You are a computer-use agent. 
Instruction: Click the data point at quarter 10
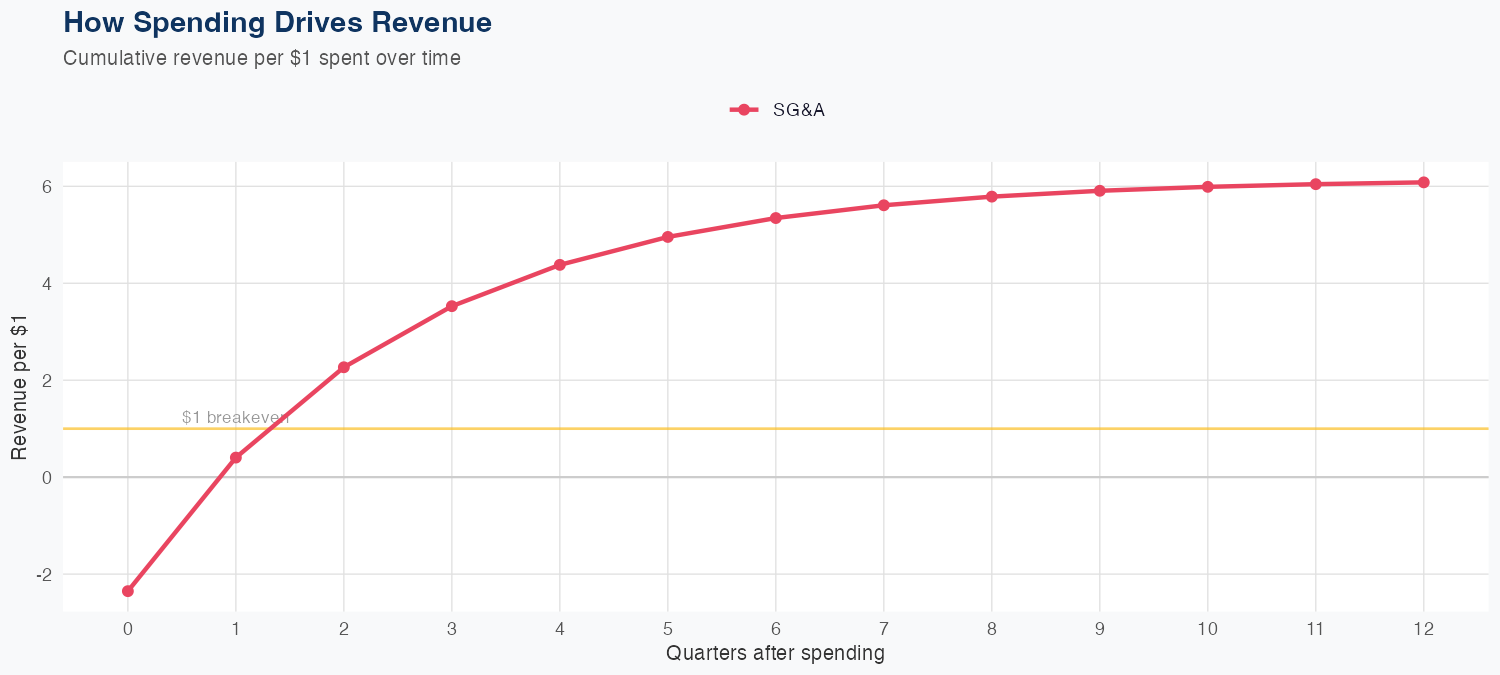pyautogui.click(x=1208, y=186)
